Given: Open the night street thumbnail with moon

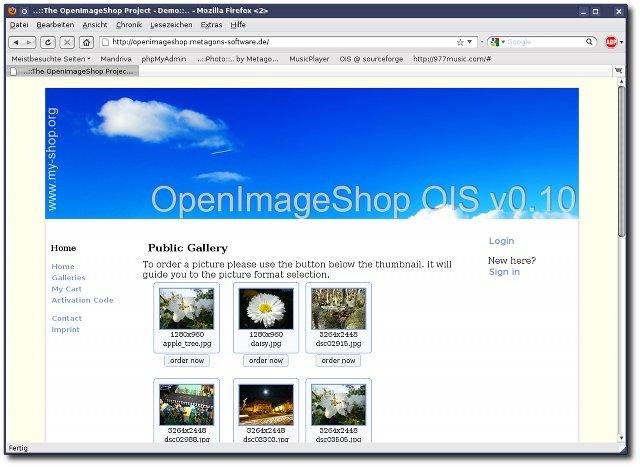Looking at the screenshot, I should [x=266, y=405].
